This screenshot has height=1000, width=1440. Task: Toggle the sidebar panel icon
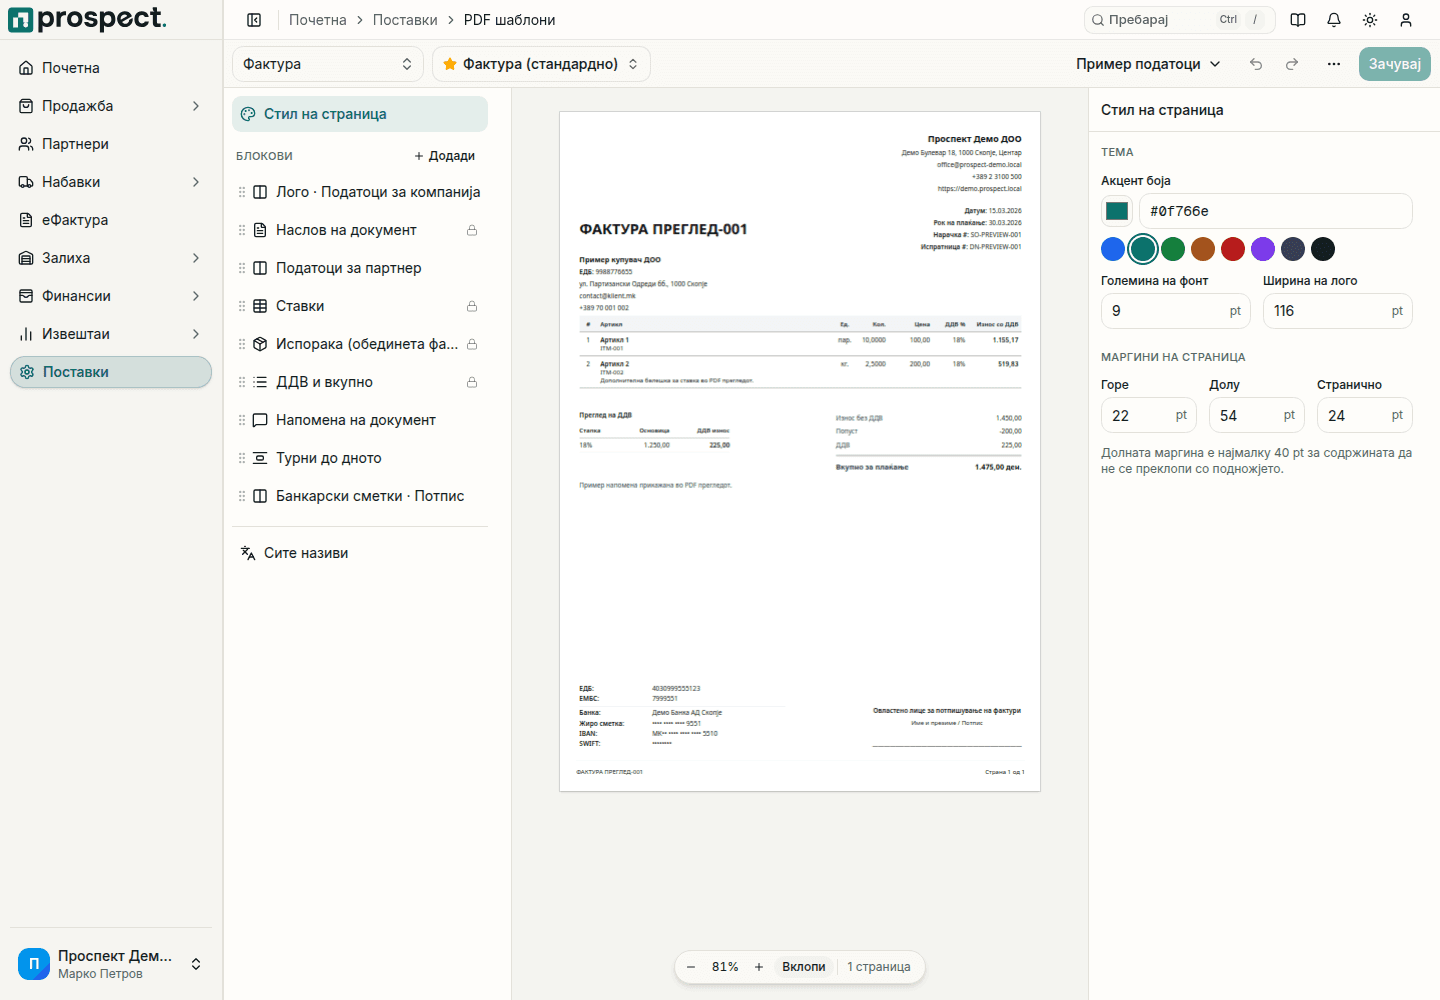tap(254, 20)
